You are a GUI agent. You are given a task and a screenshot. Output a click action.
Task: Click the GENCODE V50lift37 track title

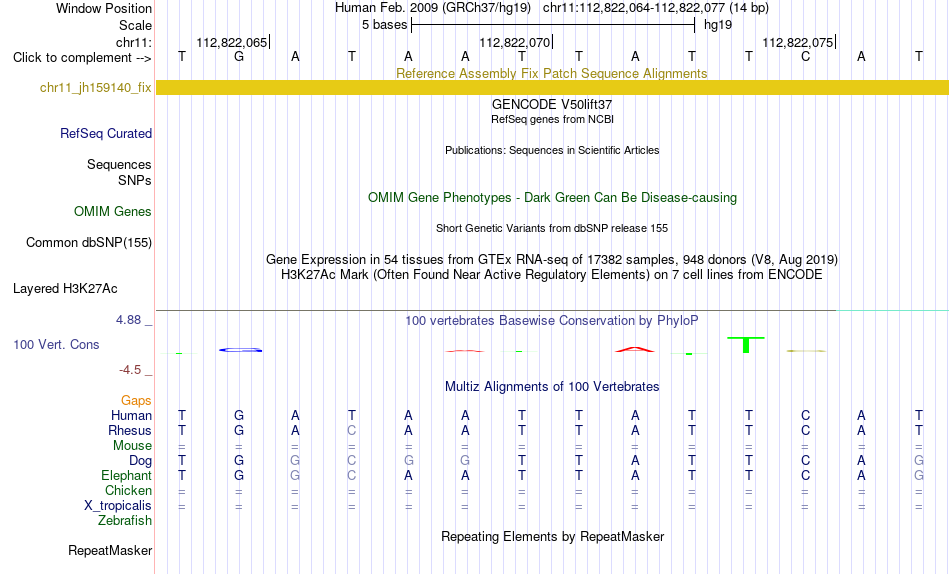552,104
